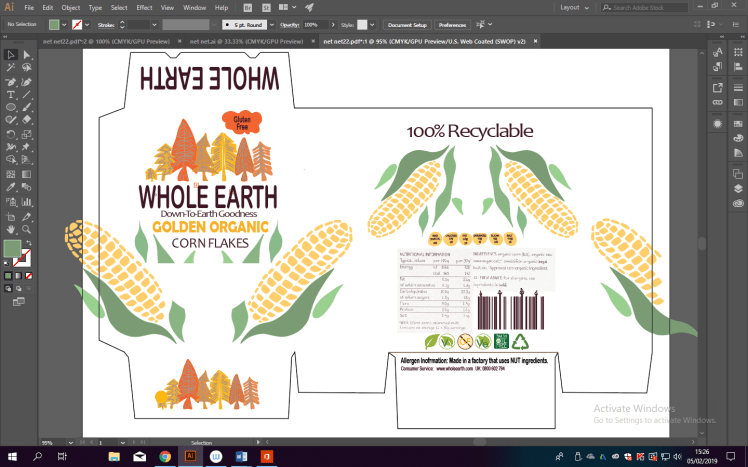The height and width of the screenshot is (467, 748).
Task: Open the zoom level 95% dropdown
Action: point(71,443)
